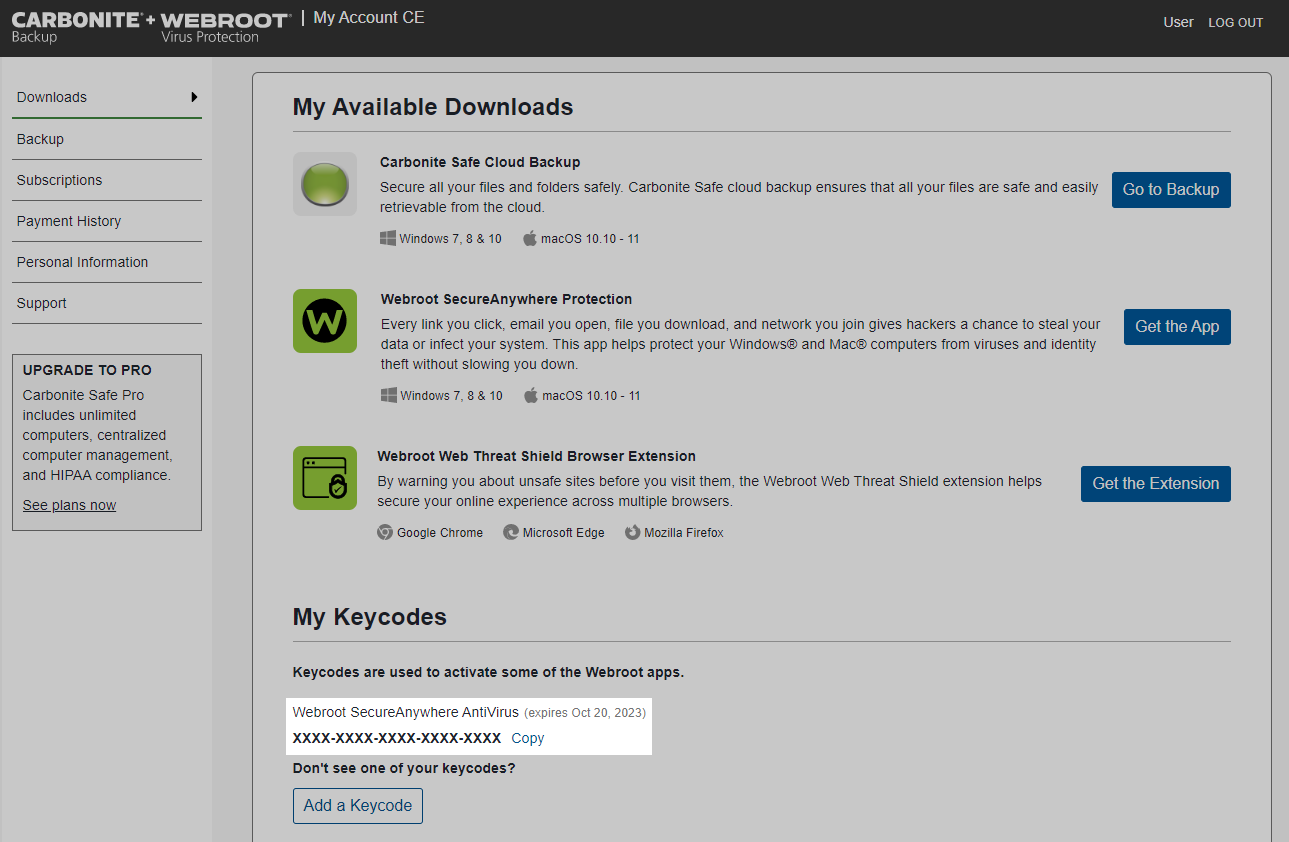Viewport: 1289px width, 842px height.
Task: Copy the SecureAnywhere AntiVirus keycode
Action: tap(527, 738)
